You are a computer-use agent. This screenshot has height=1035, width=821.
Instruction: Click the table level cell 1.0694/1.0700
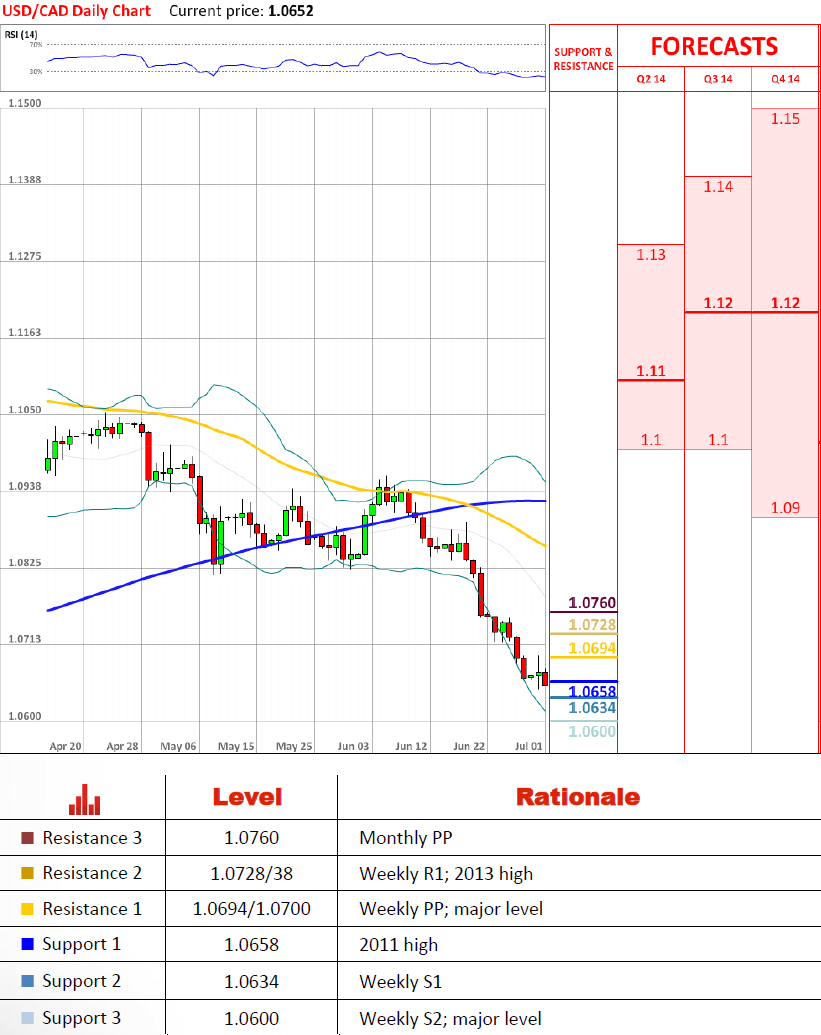[x=251, y=909]
